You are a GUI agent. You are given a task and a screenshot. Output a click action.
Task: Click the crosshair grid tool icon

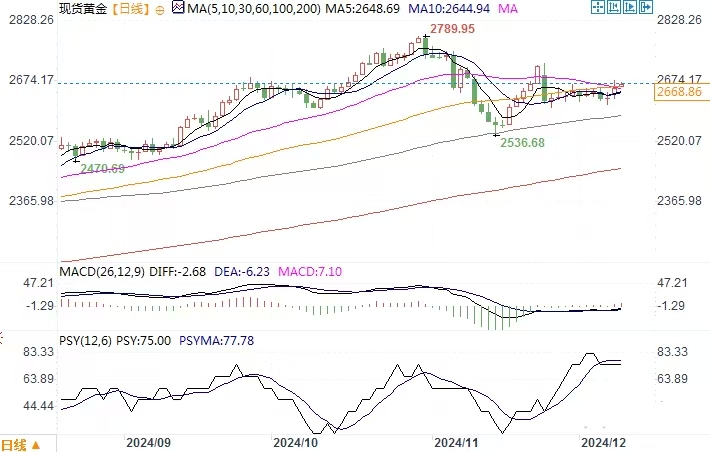pyautogui.click(x=598, y=7)
